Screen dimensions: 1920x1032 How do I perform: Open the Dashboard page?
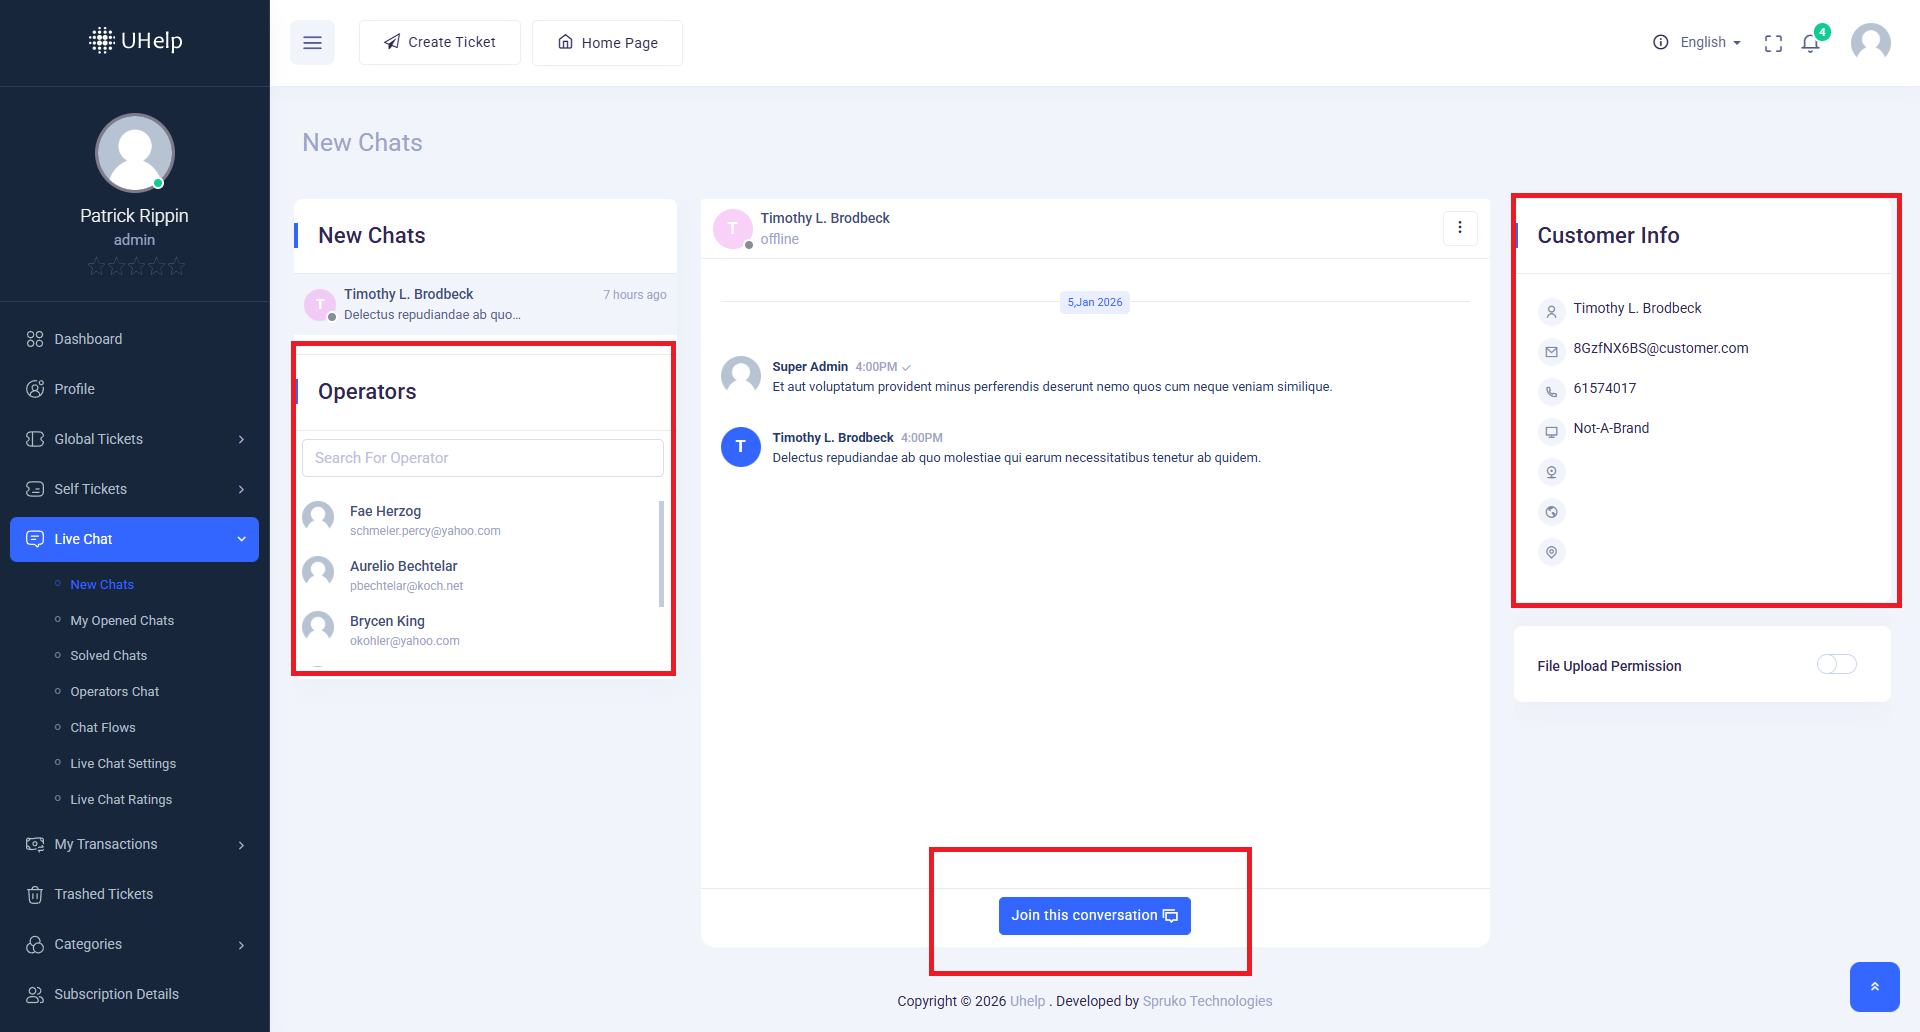tap(88, 339)
